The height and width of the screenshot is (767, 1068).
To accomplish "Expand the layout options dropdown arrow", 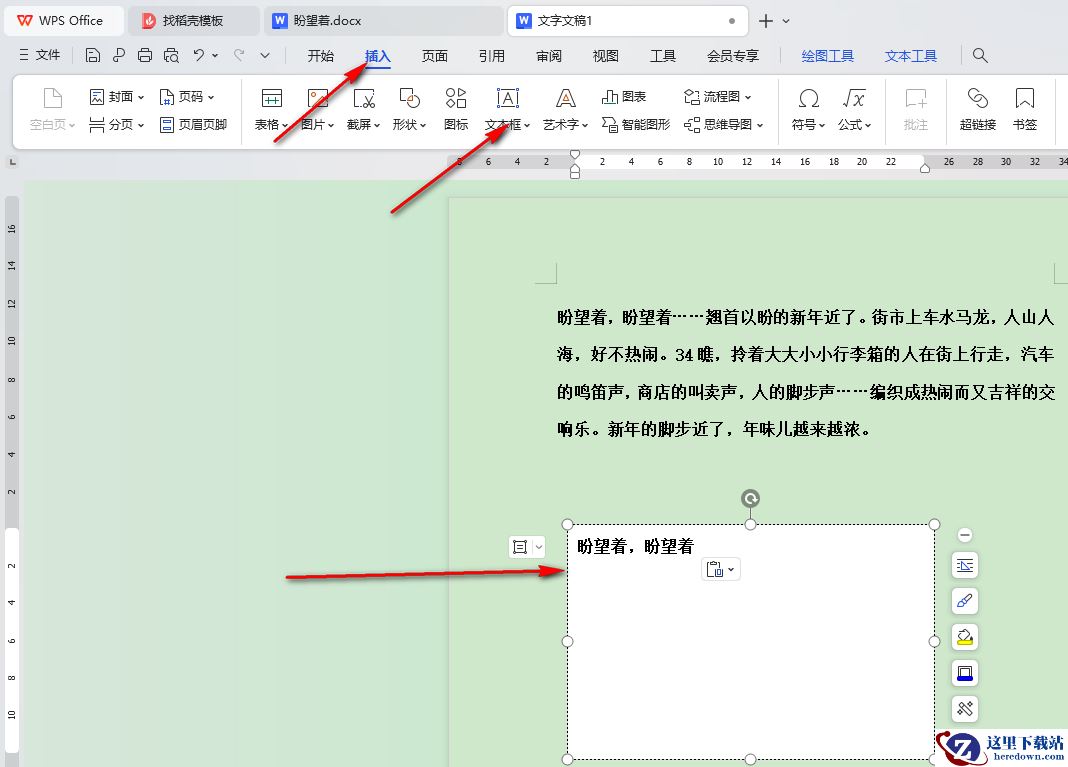I will pyautogui.click(x=539, y=546).
